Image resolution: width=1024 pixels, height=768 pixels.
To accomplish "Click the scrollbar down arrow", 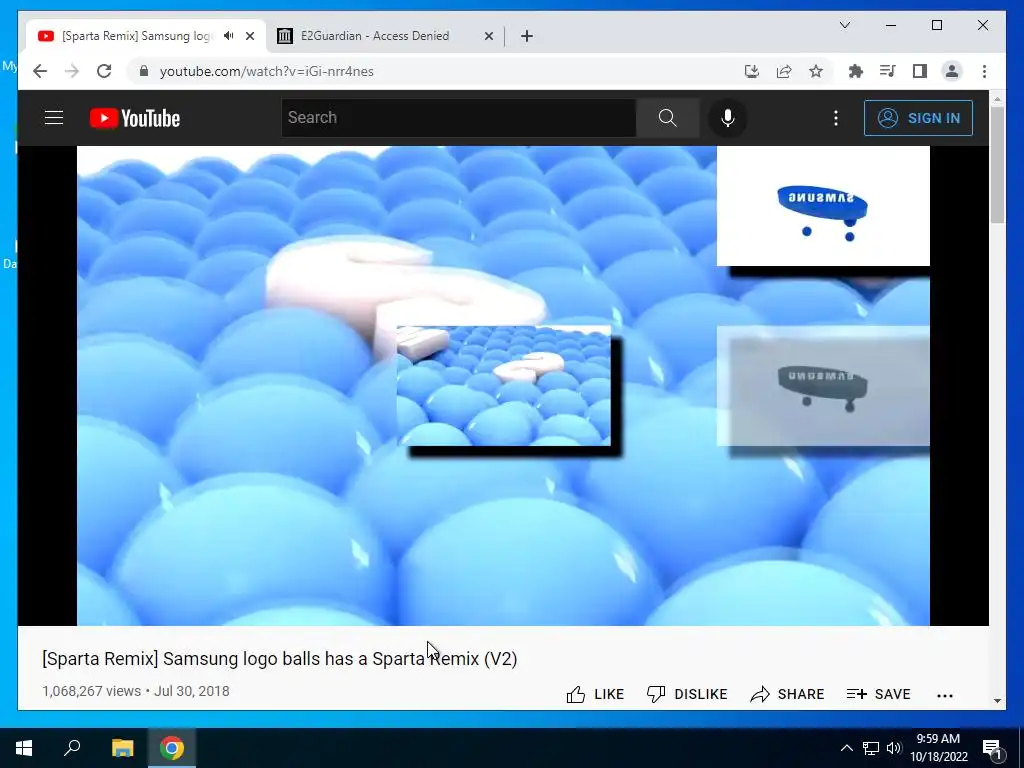I will [997, 701].
